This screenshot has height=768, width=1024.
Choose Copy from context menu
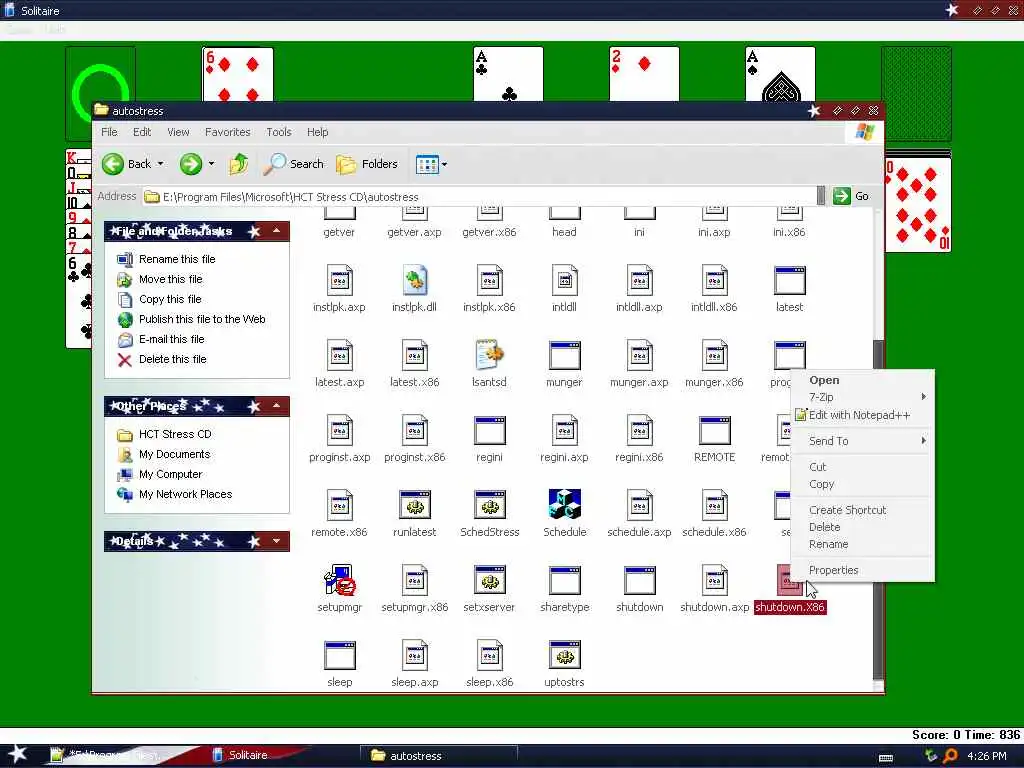pyautogui.click(x=862, y=484)
